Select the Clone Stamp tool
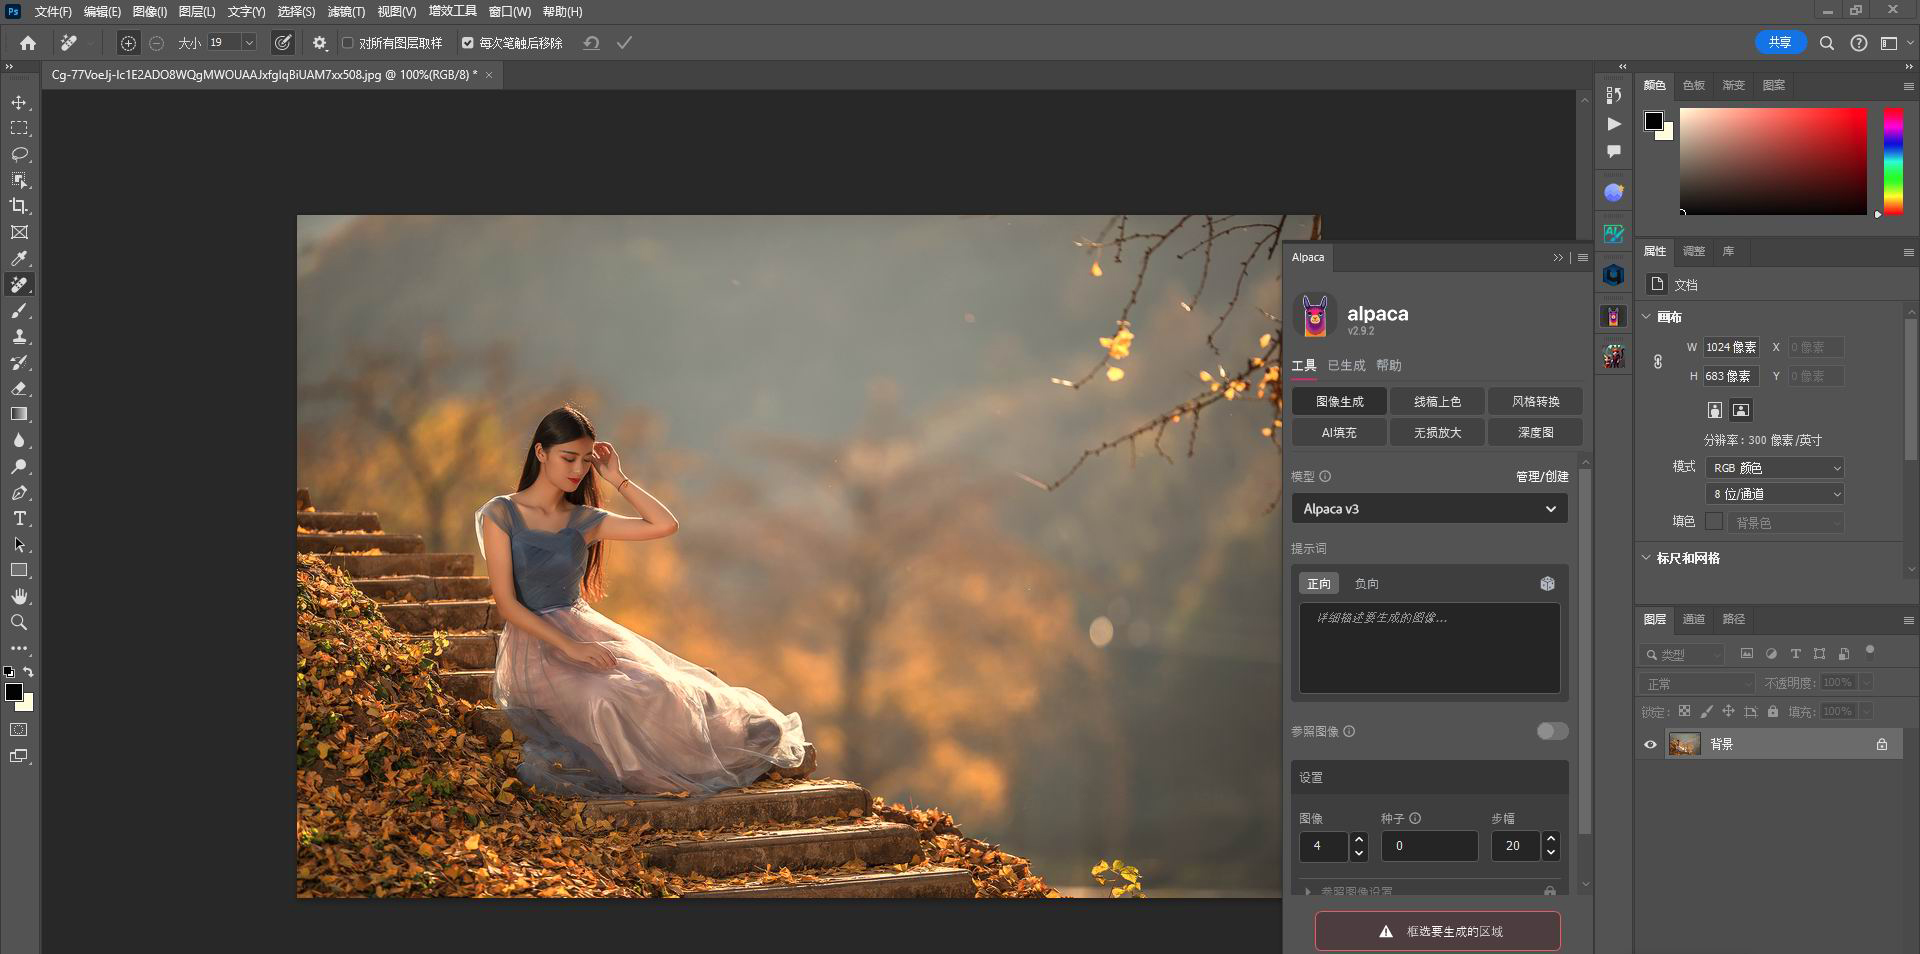Image resolution: width=1920 pixels, height=954 pixels. pyautogui.click(x=19, y=337)
